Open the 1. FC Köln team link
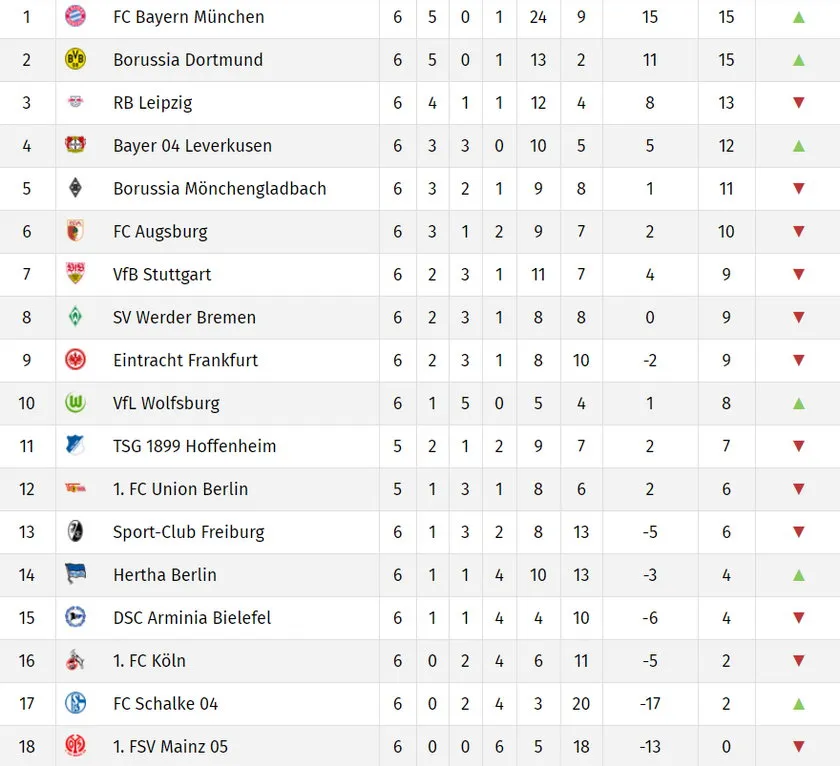Image resolution: width=840 pixels, height=766 pixels. point(149,661)
